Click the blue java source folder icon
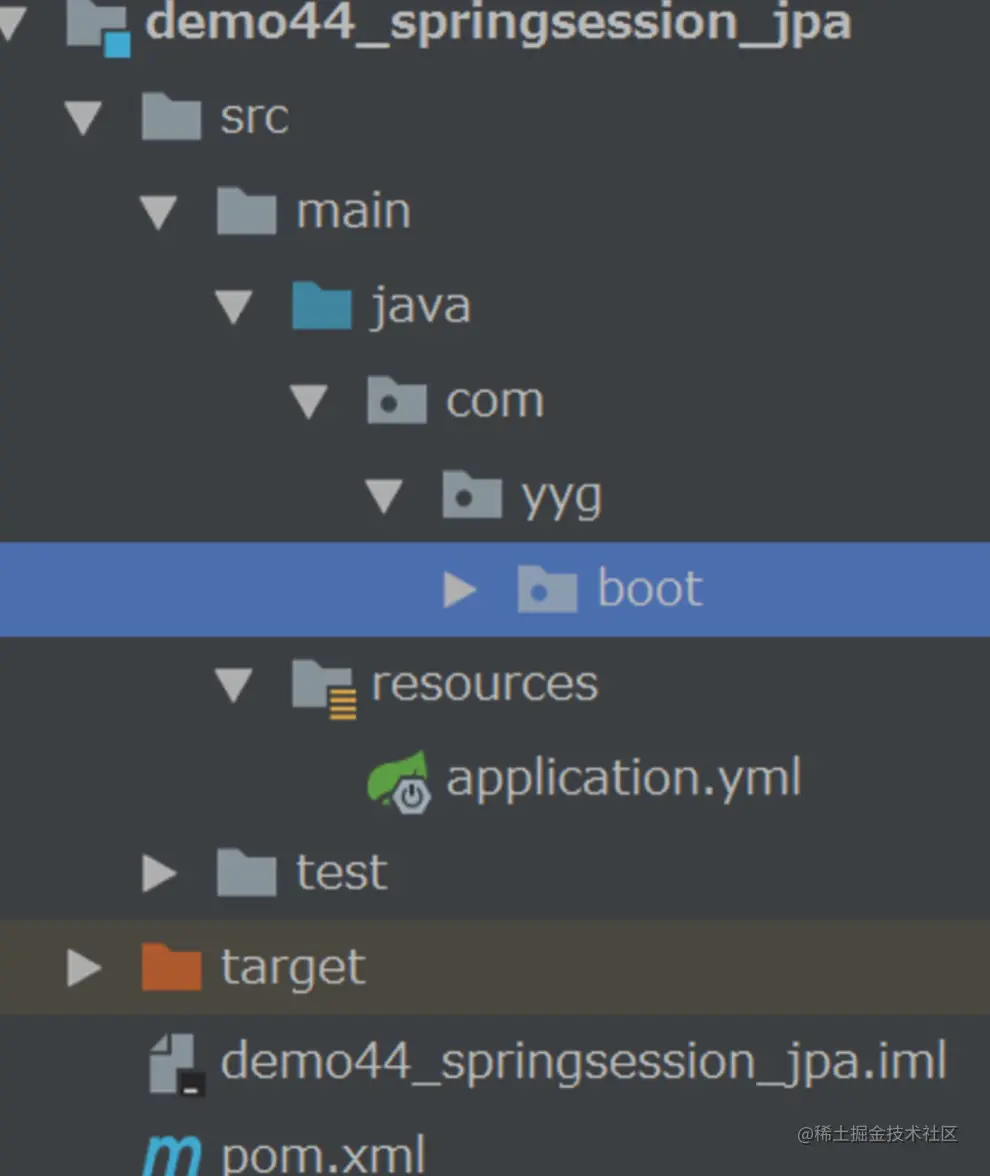Screen dimensions: 990x1176 click(322, 305)
